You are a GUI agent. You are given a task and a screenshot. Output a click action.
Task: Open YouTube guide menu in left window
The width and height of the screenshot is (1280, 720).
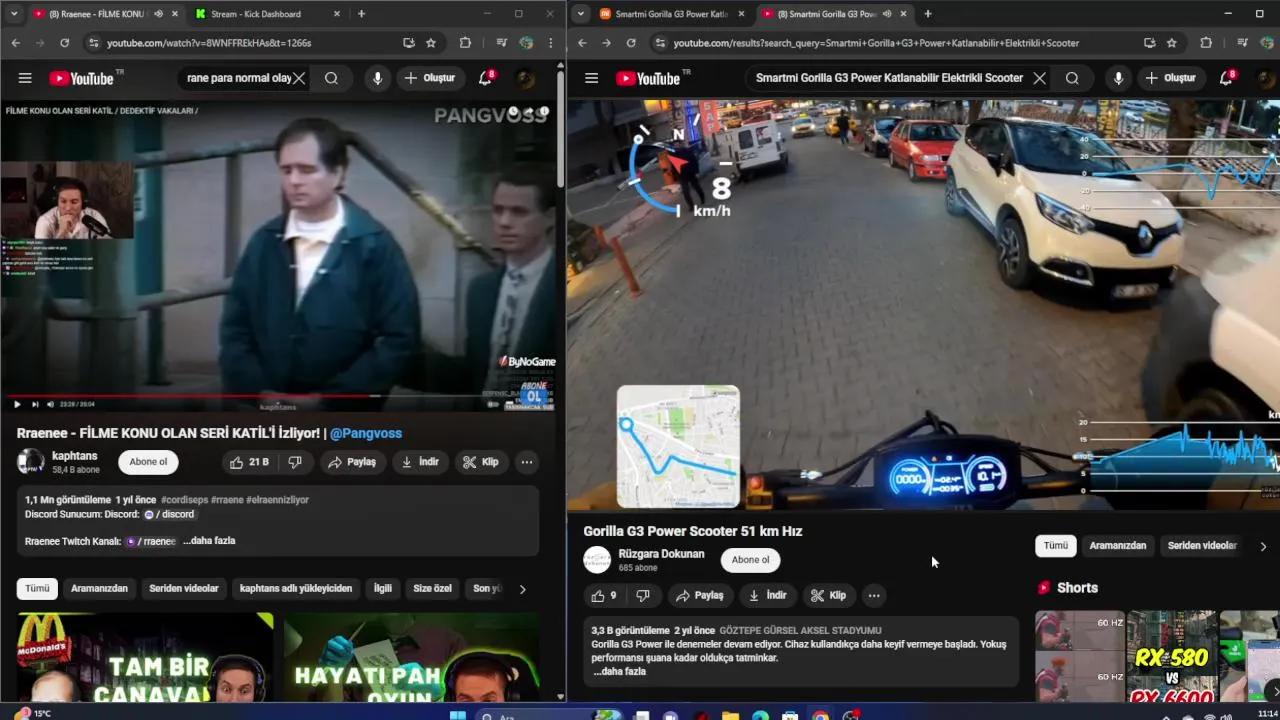[25, 78]
